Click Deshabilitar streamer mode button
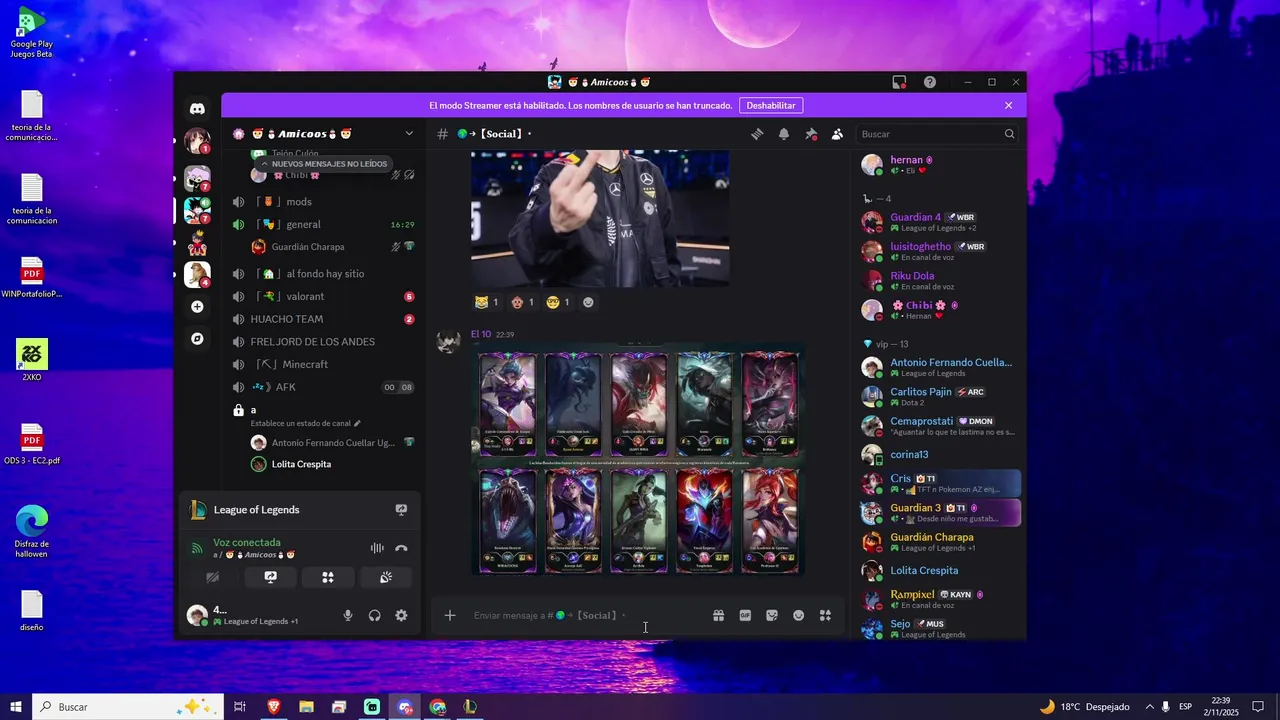Viewport: 1280px width, 720px height. 771,105
